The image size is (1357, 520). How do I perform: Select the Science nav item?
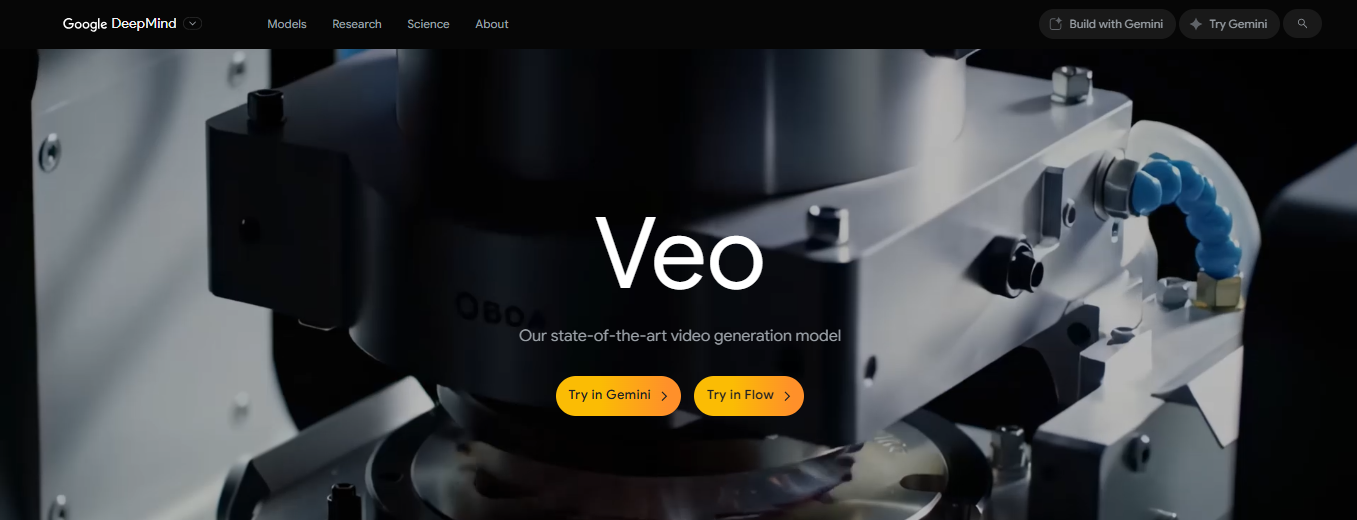(x=428, y=24)
